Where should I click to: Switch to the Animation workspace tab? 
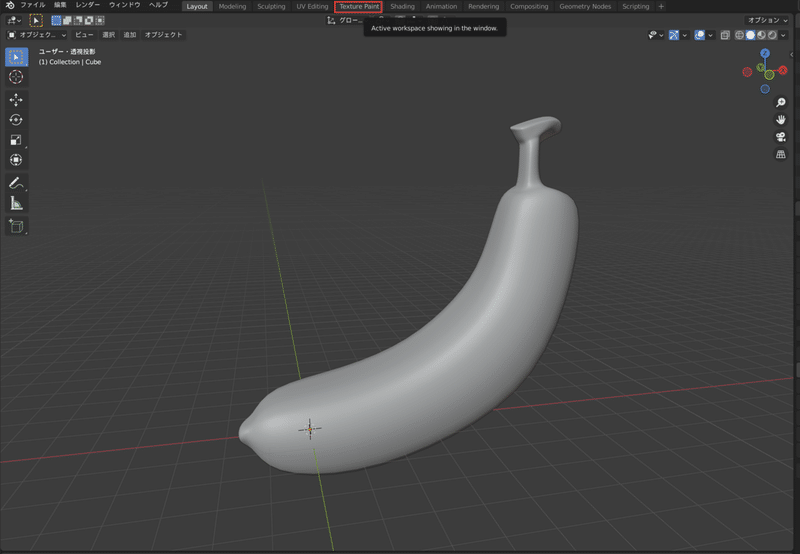click(x=441, y=7)
